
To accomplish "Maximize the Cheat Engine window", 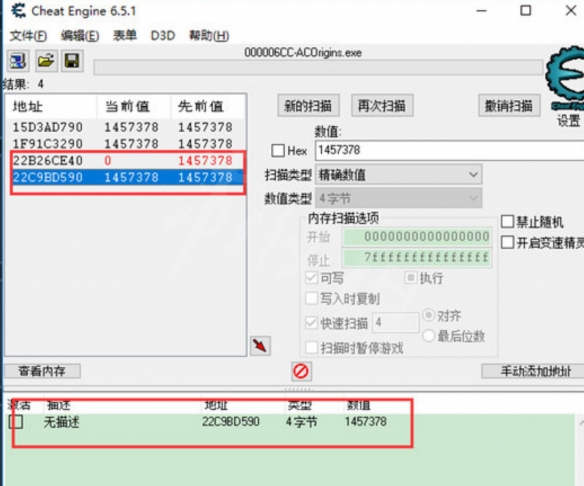I will click(x=526, y=11).
